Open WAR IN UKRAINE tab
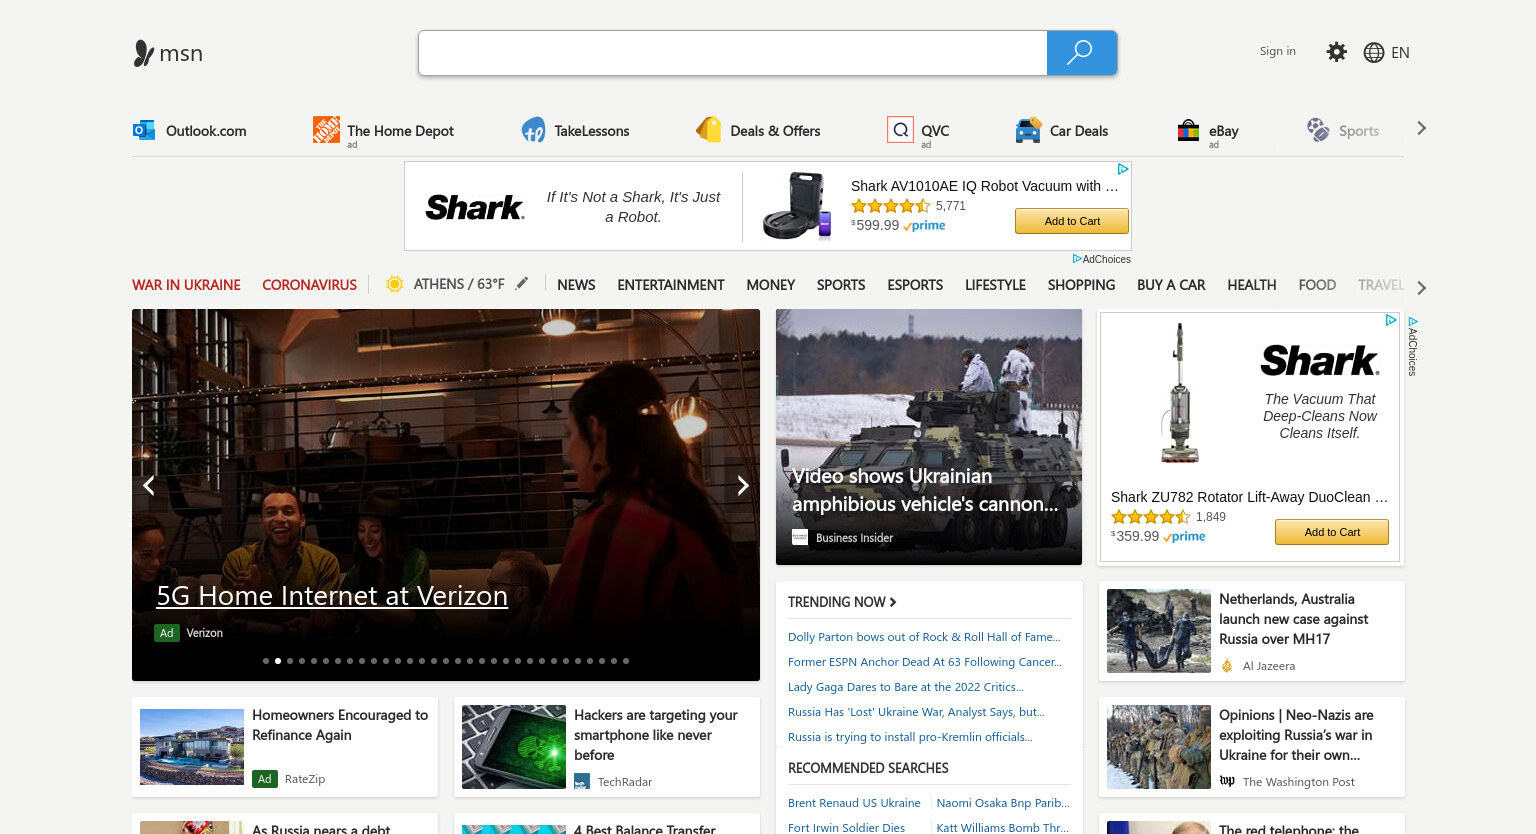 click(186, 285)
